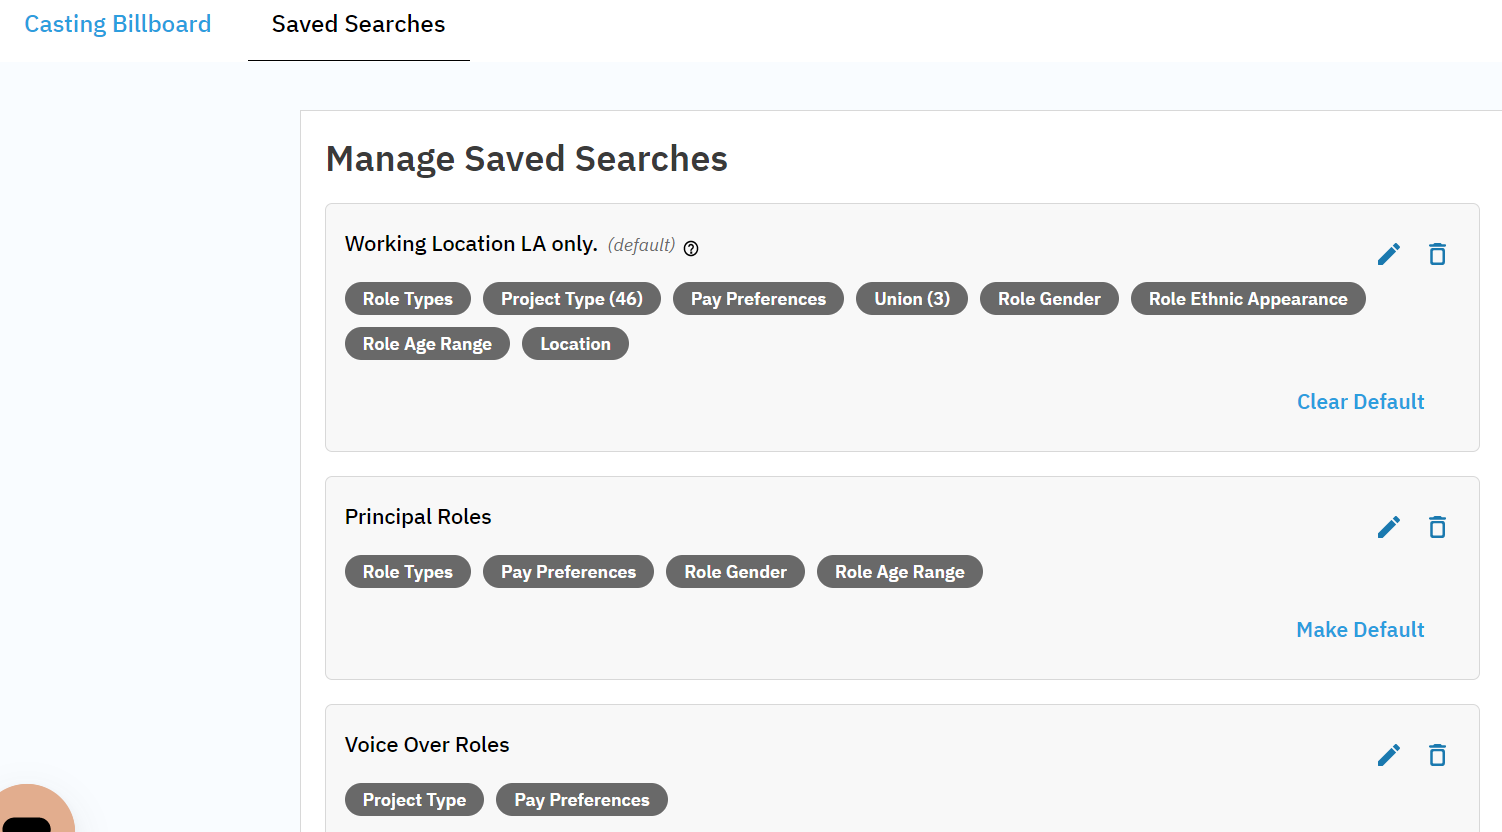Delete the Principal Roles saved search
Image resolution: width=1502 pixels, height=832 pixels.
[1437, 527]
